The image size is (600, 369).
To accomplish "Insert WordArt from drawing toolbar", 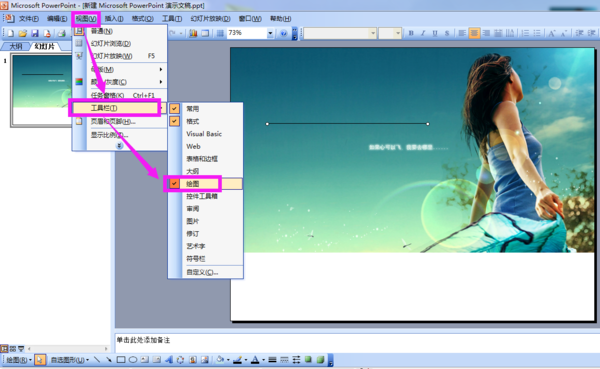I will [x=169, y=359].
